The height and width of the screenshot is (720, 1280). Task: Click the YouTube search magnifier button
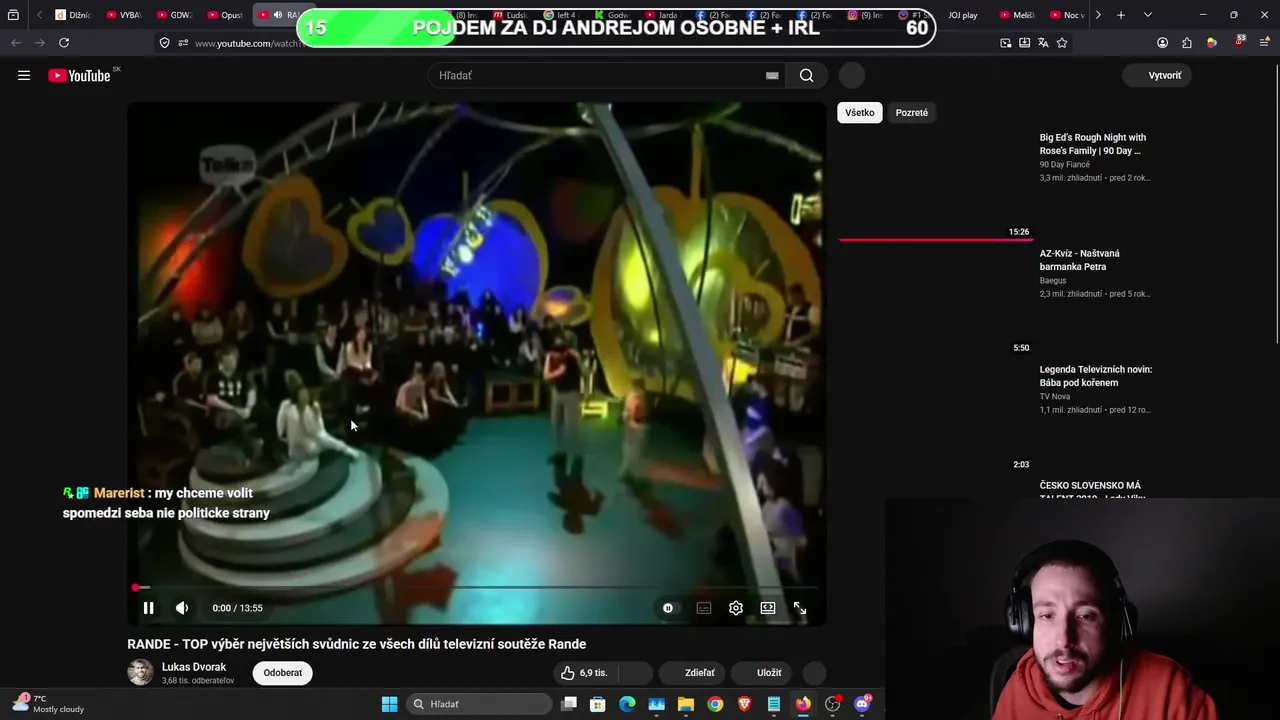806,75
